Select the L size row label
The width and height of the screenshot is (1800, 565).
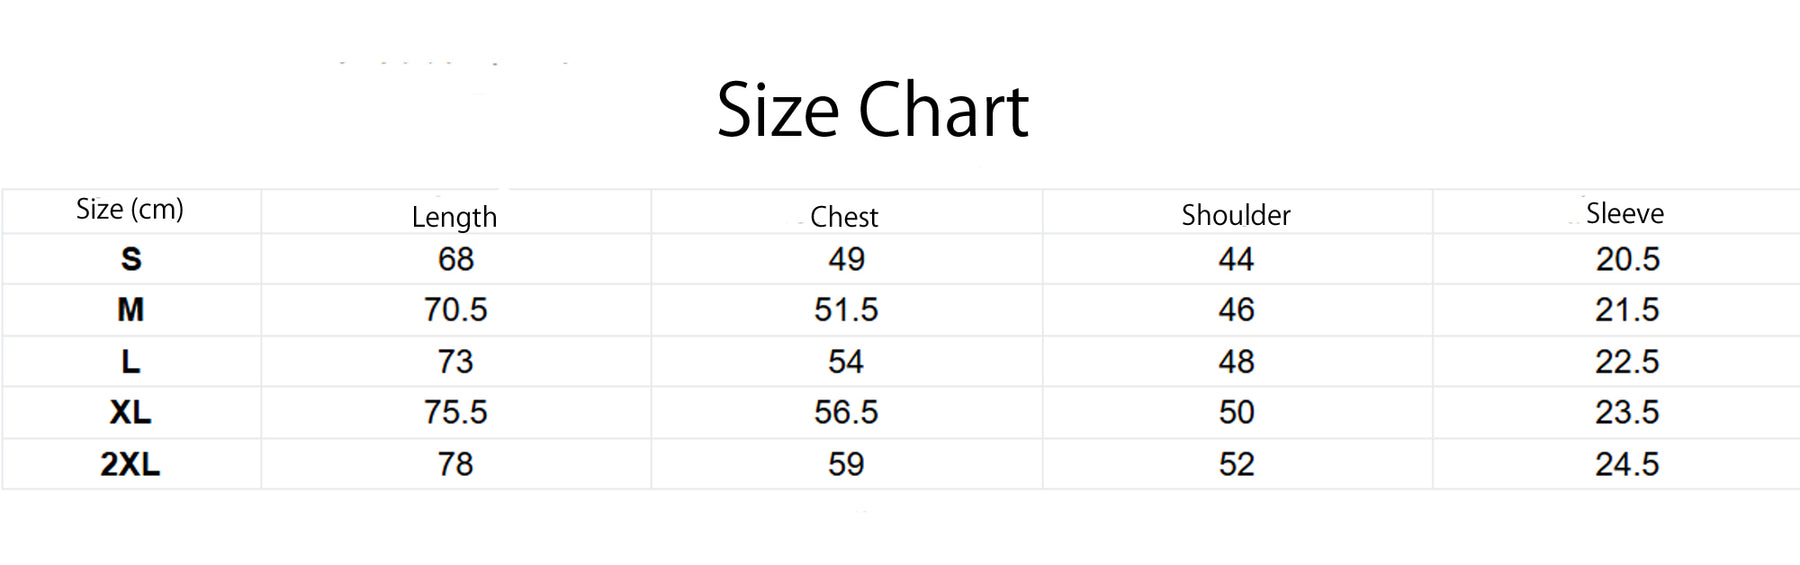click(x=131, y=361)
